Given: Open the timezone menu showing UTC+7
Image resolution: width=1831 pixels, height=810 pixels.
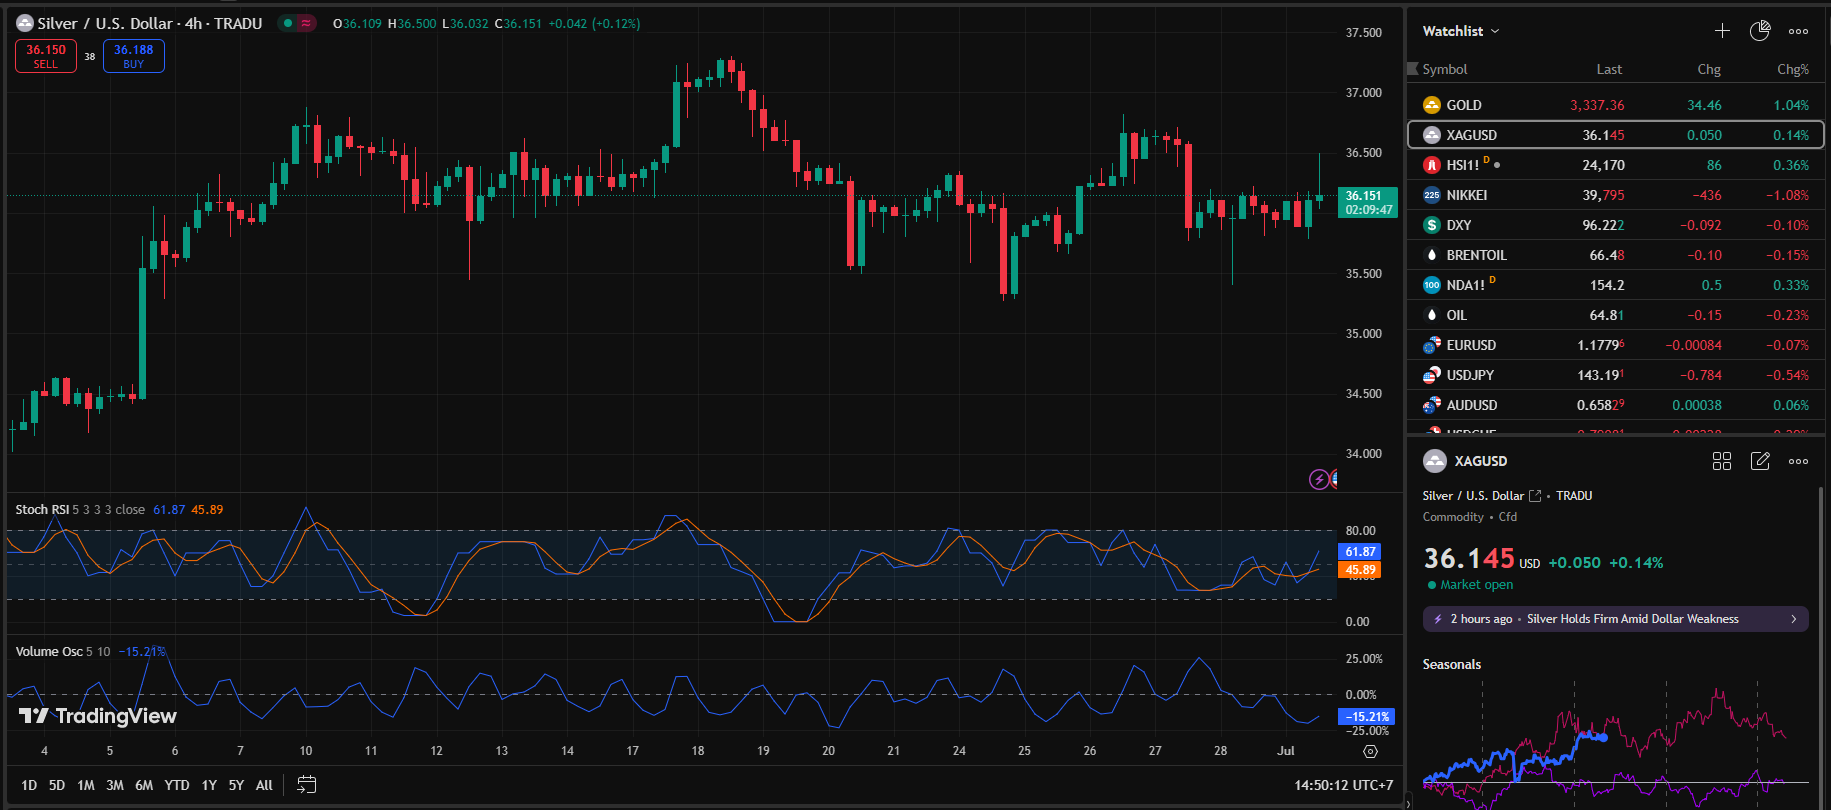Looking at the screenshot, I should pos(1343,785).
